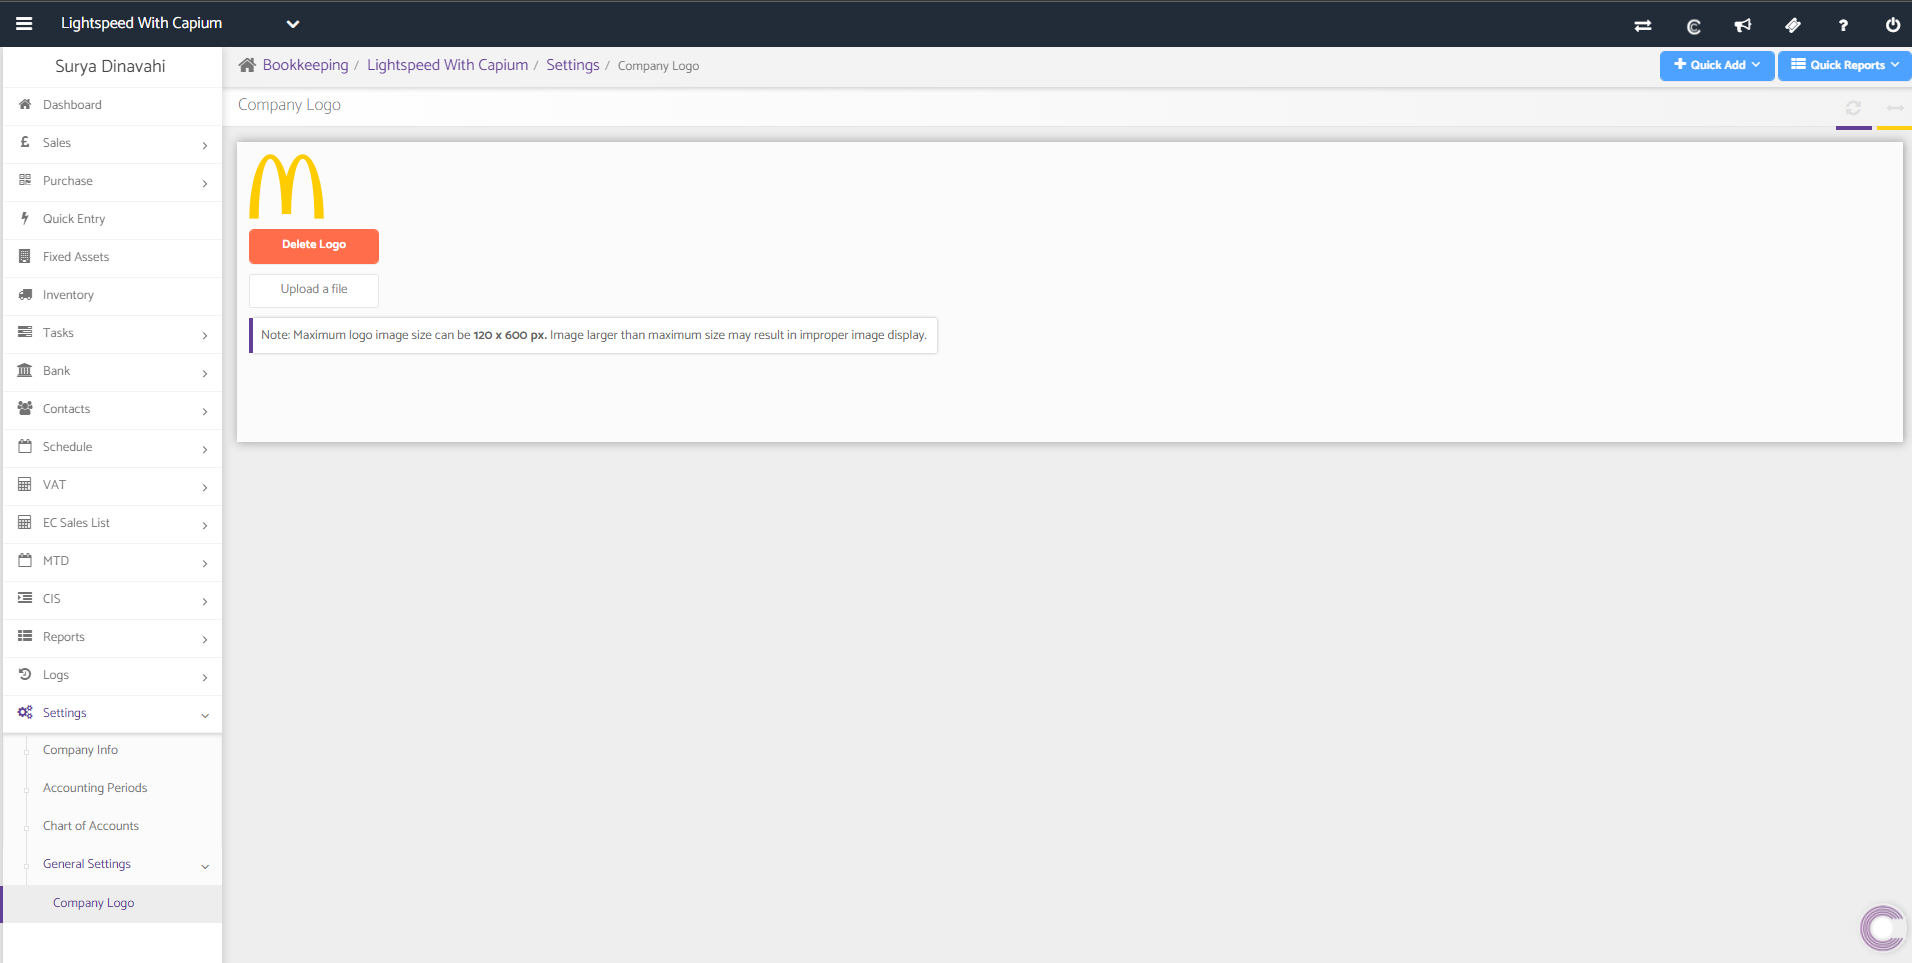Collapse the Settings menu chevron

pos(205,715)
